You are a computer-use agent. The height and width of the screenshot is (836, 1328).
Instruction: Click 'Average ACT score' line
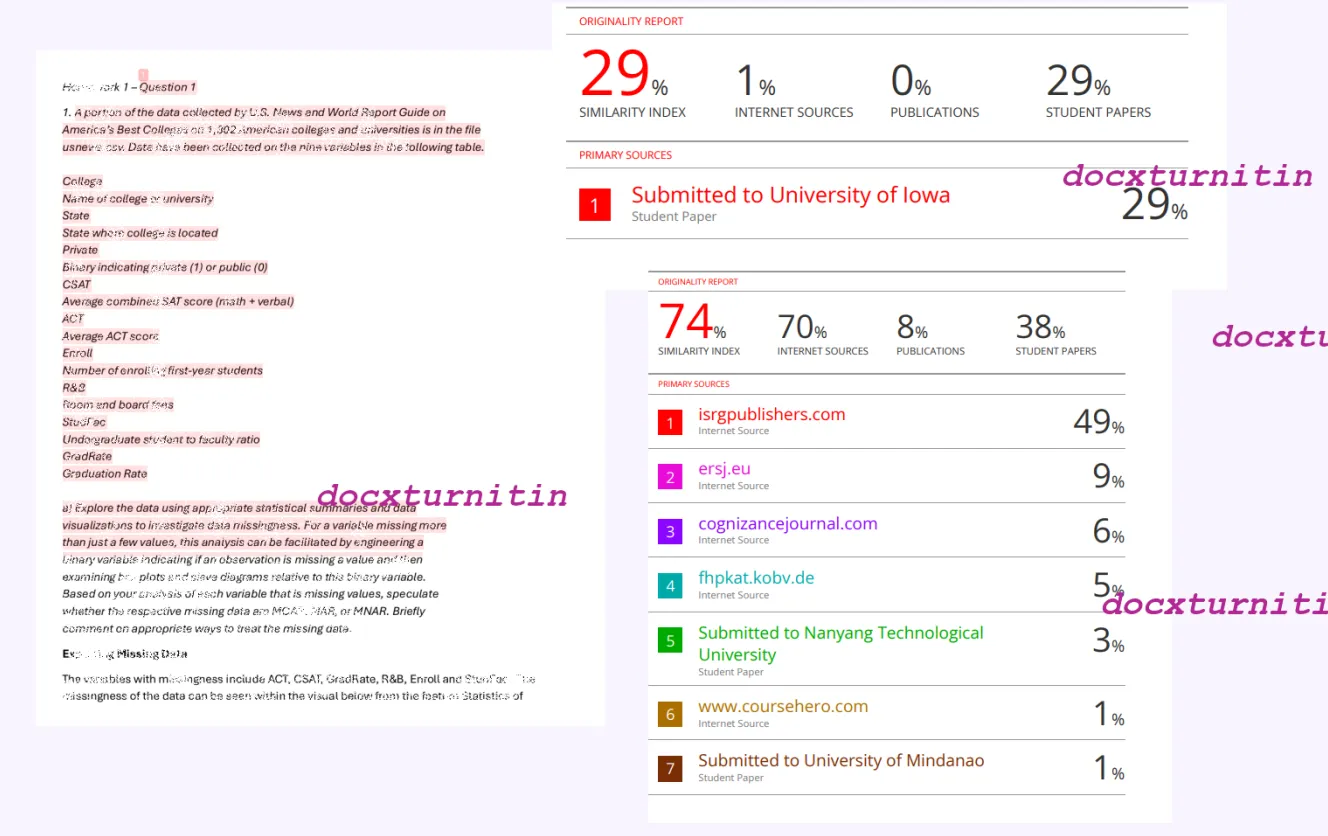pos(110,336)
